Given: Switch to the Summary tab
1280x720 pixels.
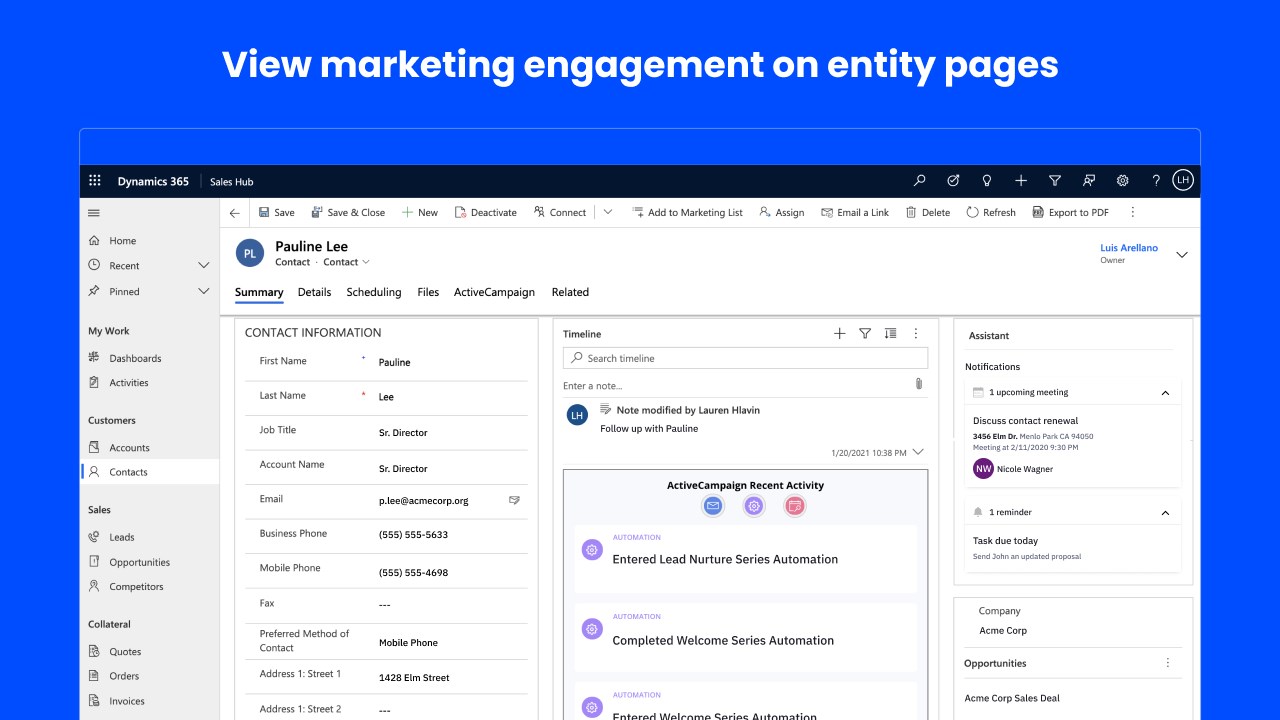Looking at the screenshot, I should 259,292.
